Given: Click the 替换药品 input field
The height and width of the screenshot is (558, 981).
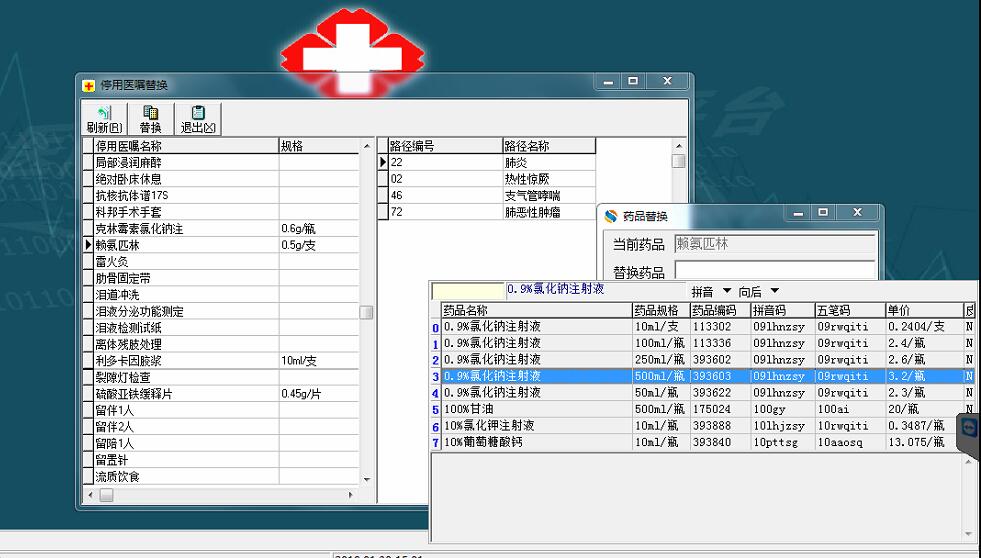Looking at the screenshot, I should click(775, 270).
